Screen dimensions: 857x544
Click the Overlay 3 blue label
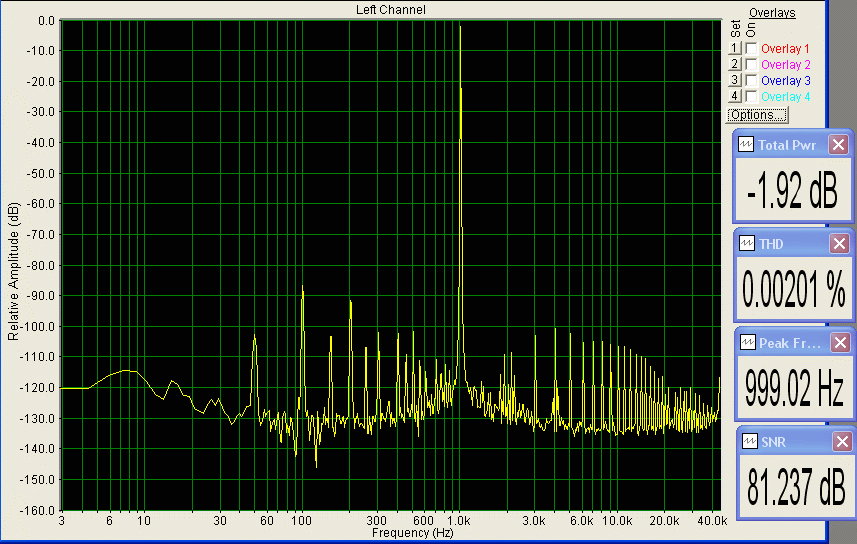tap(786, 80)
